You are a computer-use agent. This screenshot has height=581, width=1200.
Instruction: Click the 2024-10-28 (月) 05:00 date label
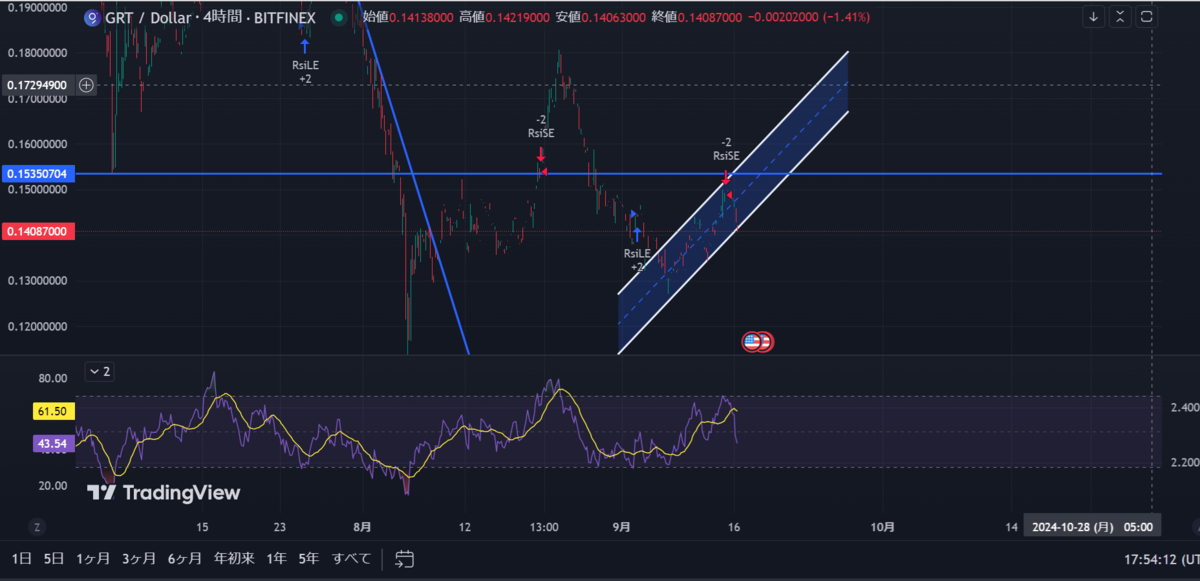(1092, 527)
